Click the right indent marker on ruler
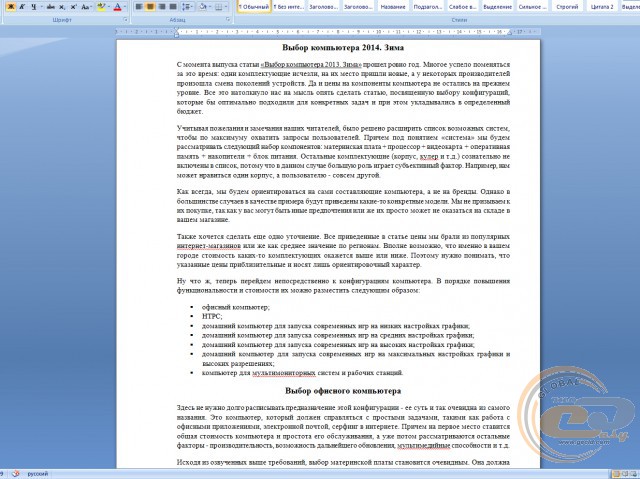Viewport: 640px width, 479px height. point(509,33)
